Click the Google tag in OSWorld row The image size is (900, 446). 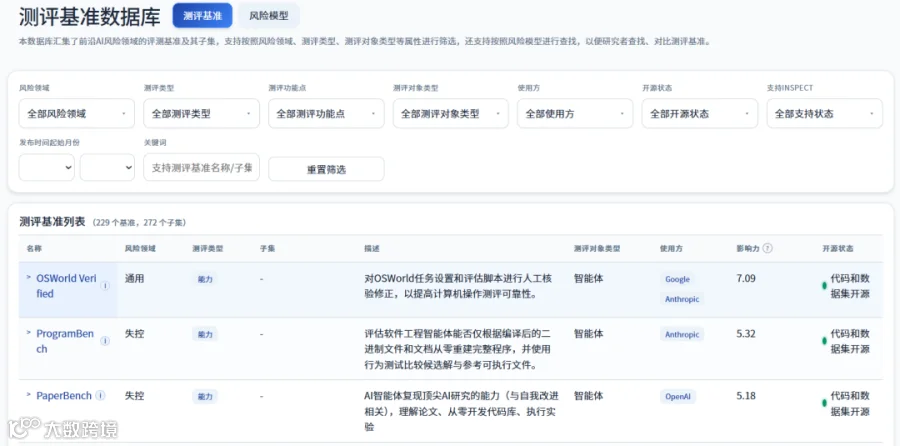tap(677, 280)
